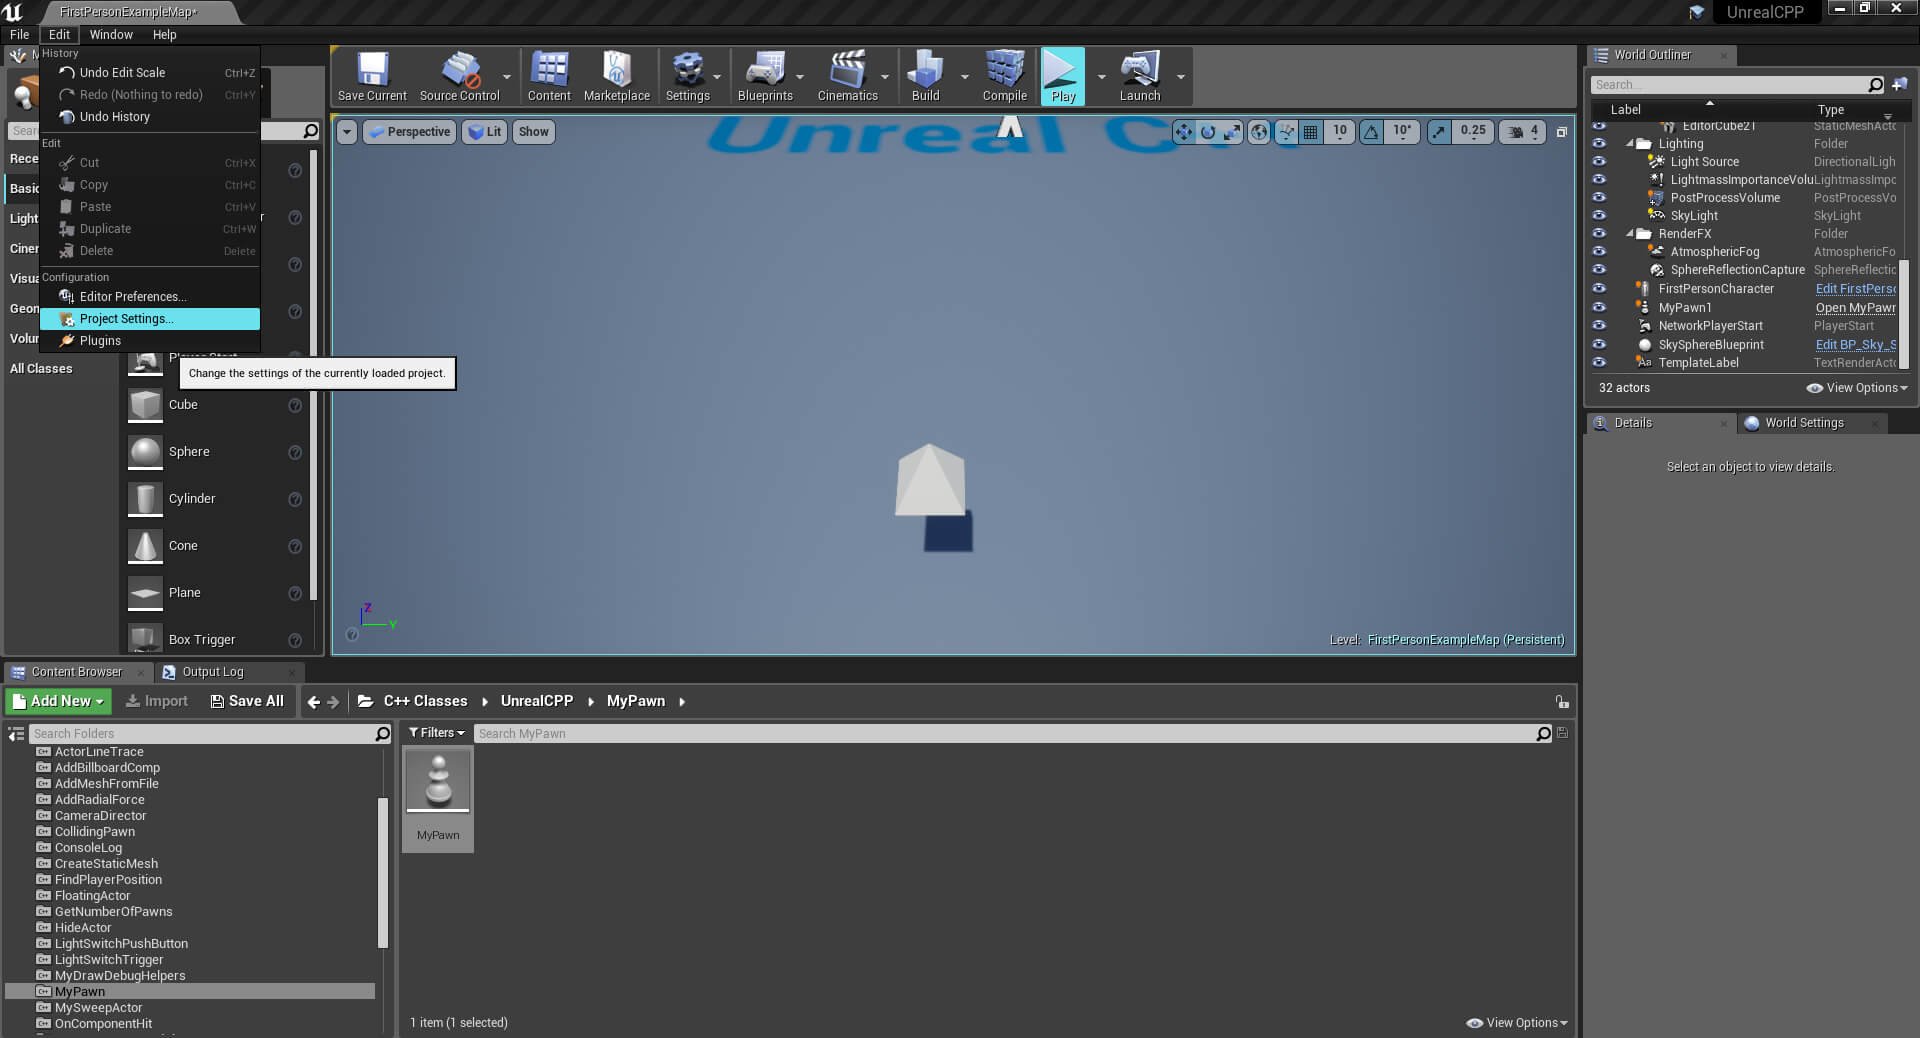
Task: Hide the SkyLight actor in outliner
Action: [1599, 216]
